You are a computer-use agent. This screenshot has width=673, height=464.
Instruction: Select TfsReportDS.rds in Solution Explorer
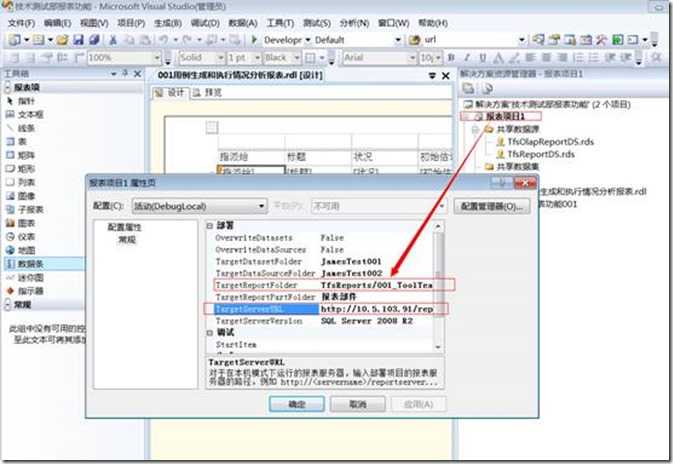point(536,154)
